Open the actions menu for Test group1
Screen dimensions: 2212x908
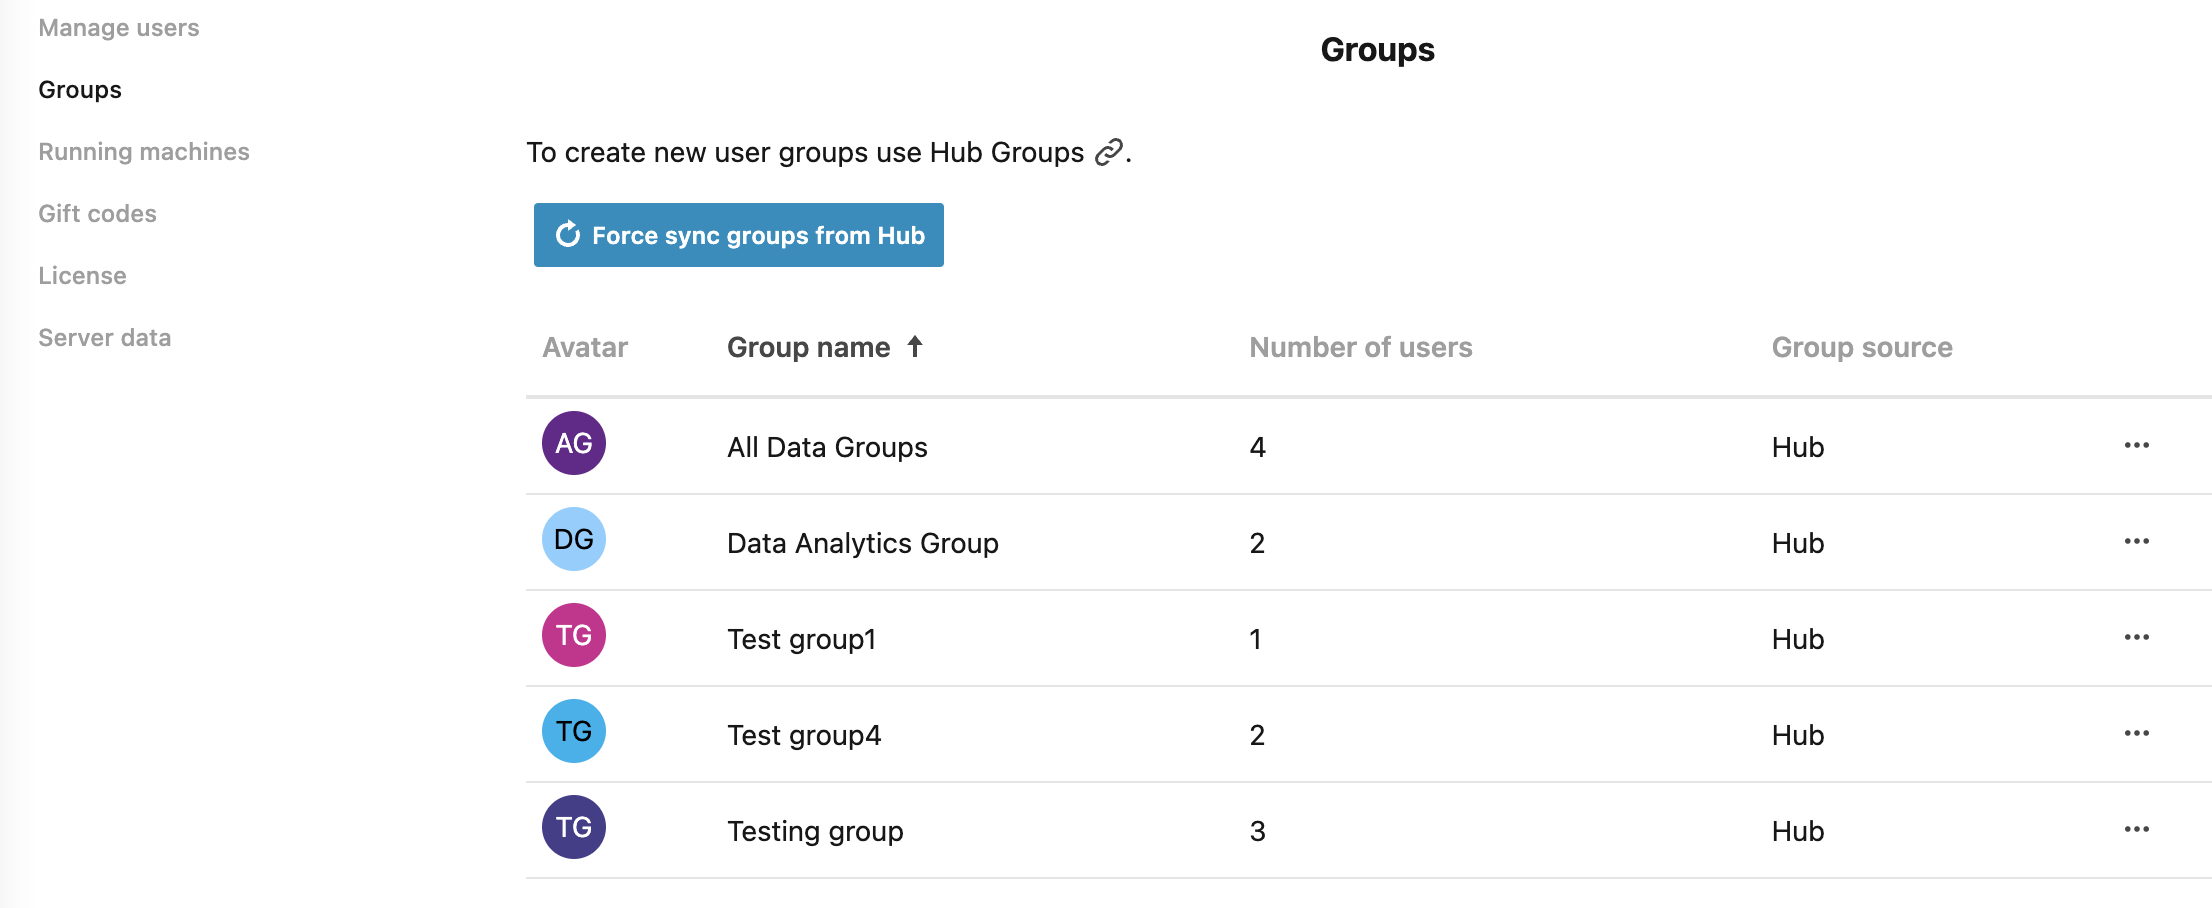coord(2137,637)
